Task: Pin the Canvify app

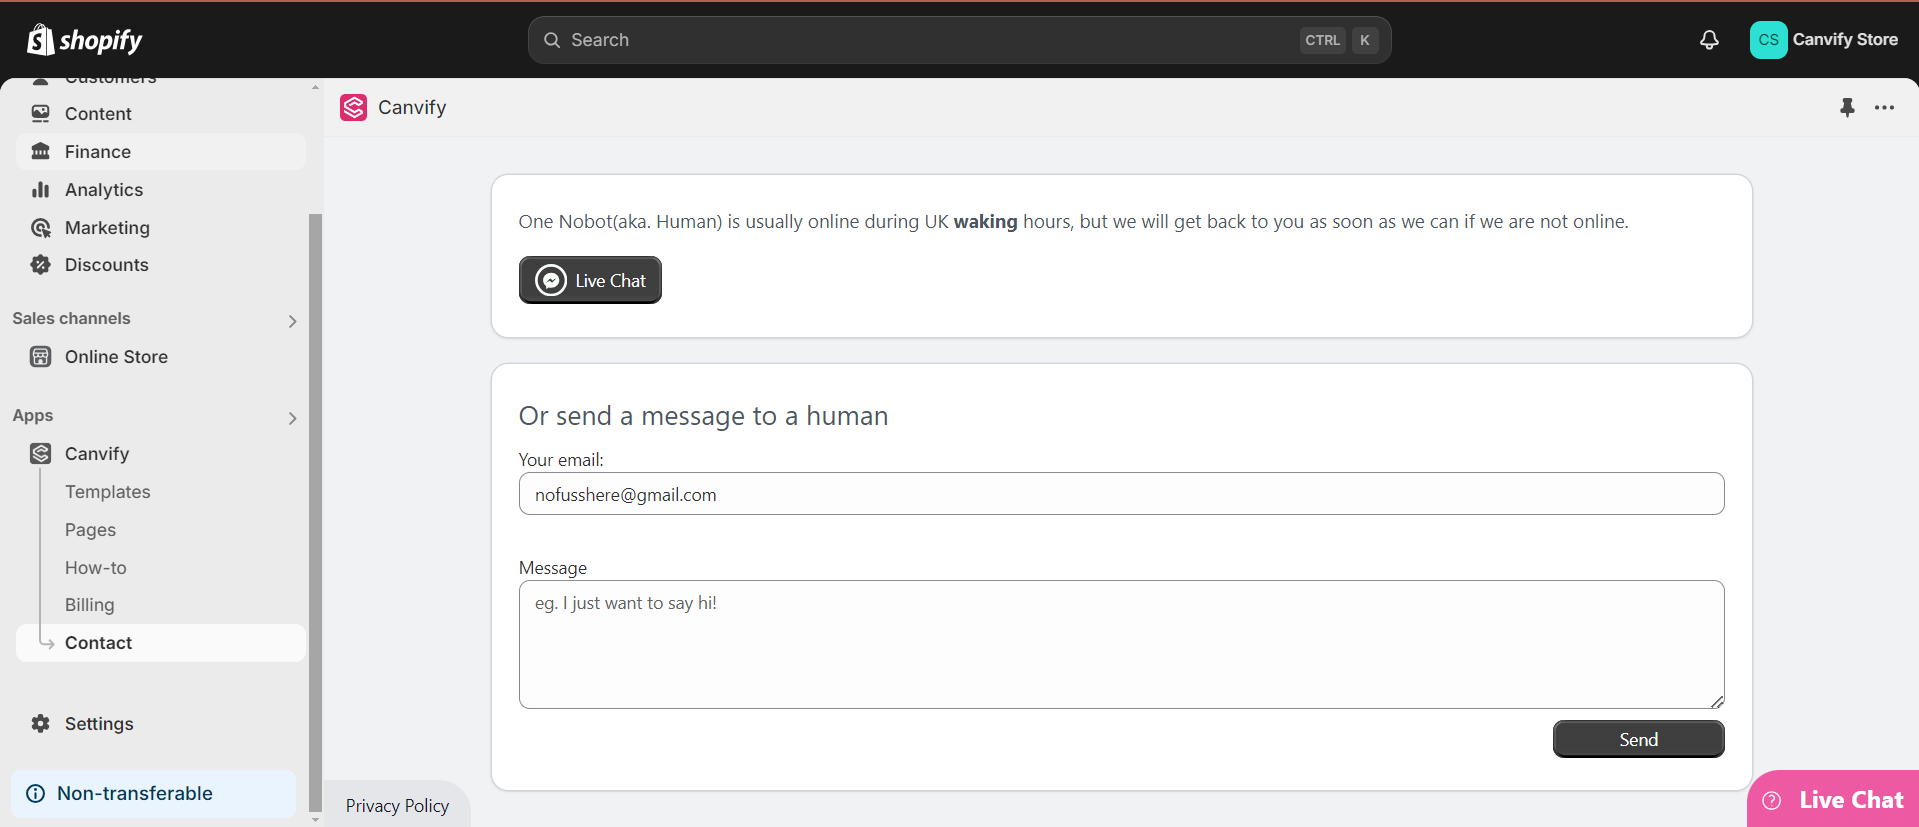Action: pos(1847,107)
